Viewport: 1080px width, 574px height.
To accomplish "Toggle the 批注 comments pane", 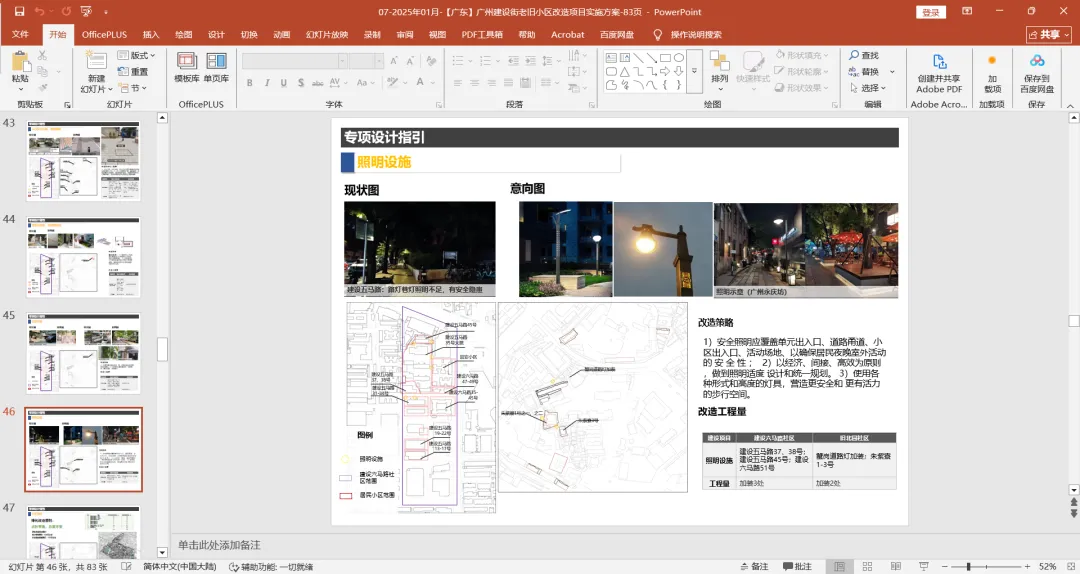I will (x=796, y=567).
